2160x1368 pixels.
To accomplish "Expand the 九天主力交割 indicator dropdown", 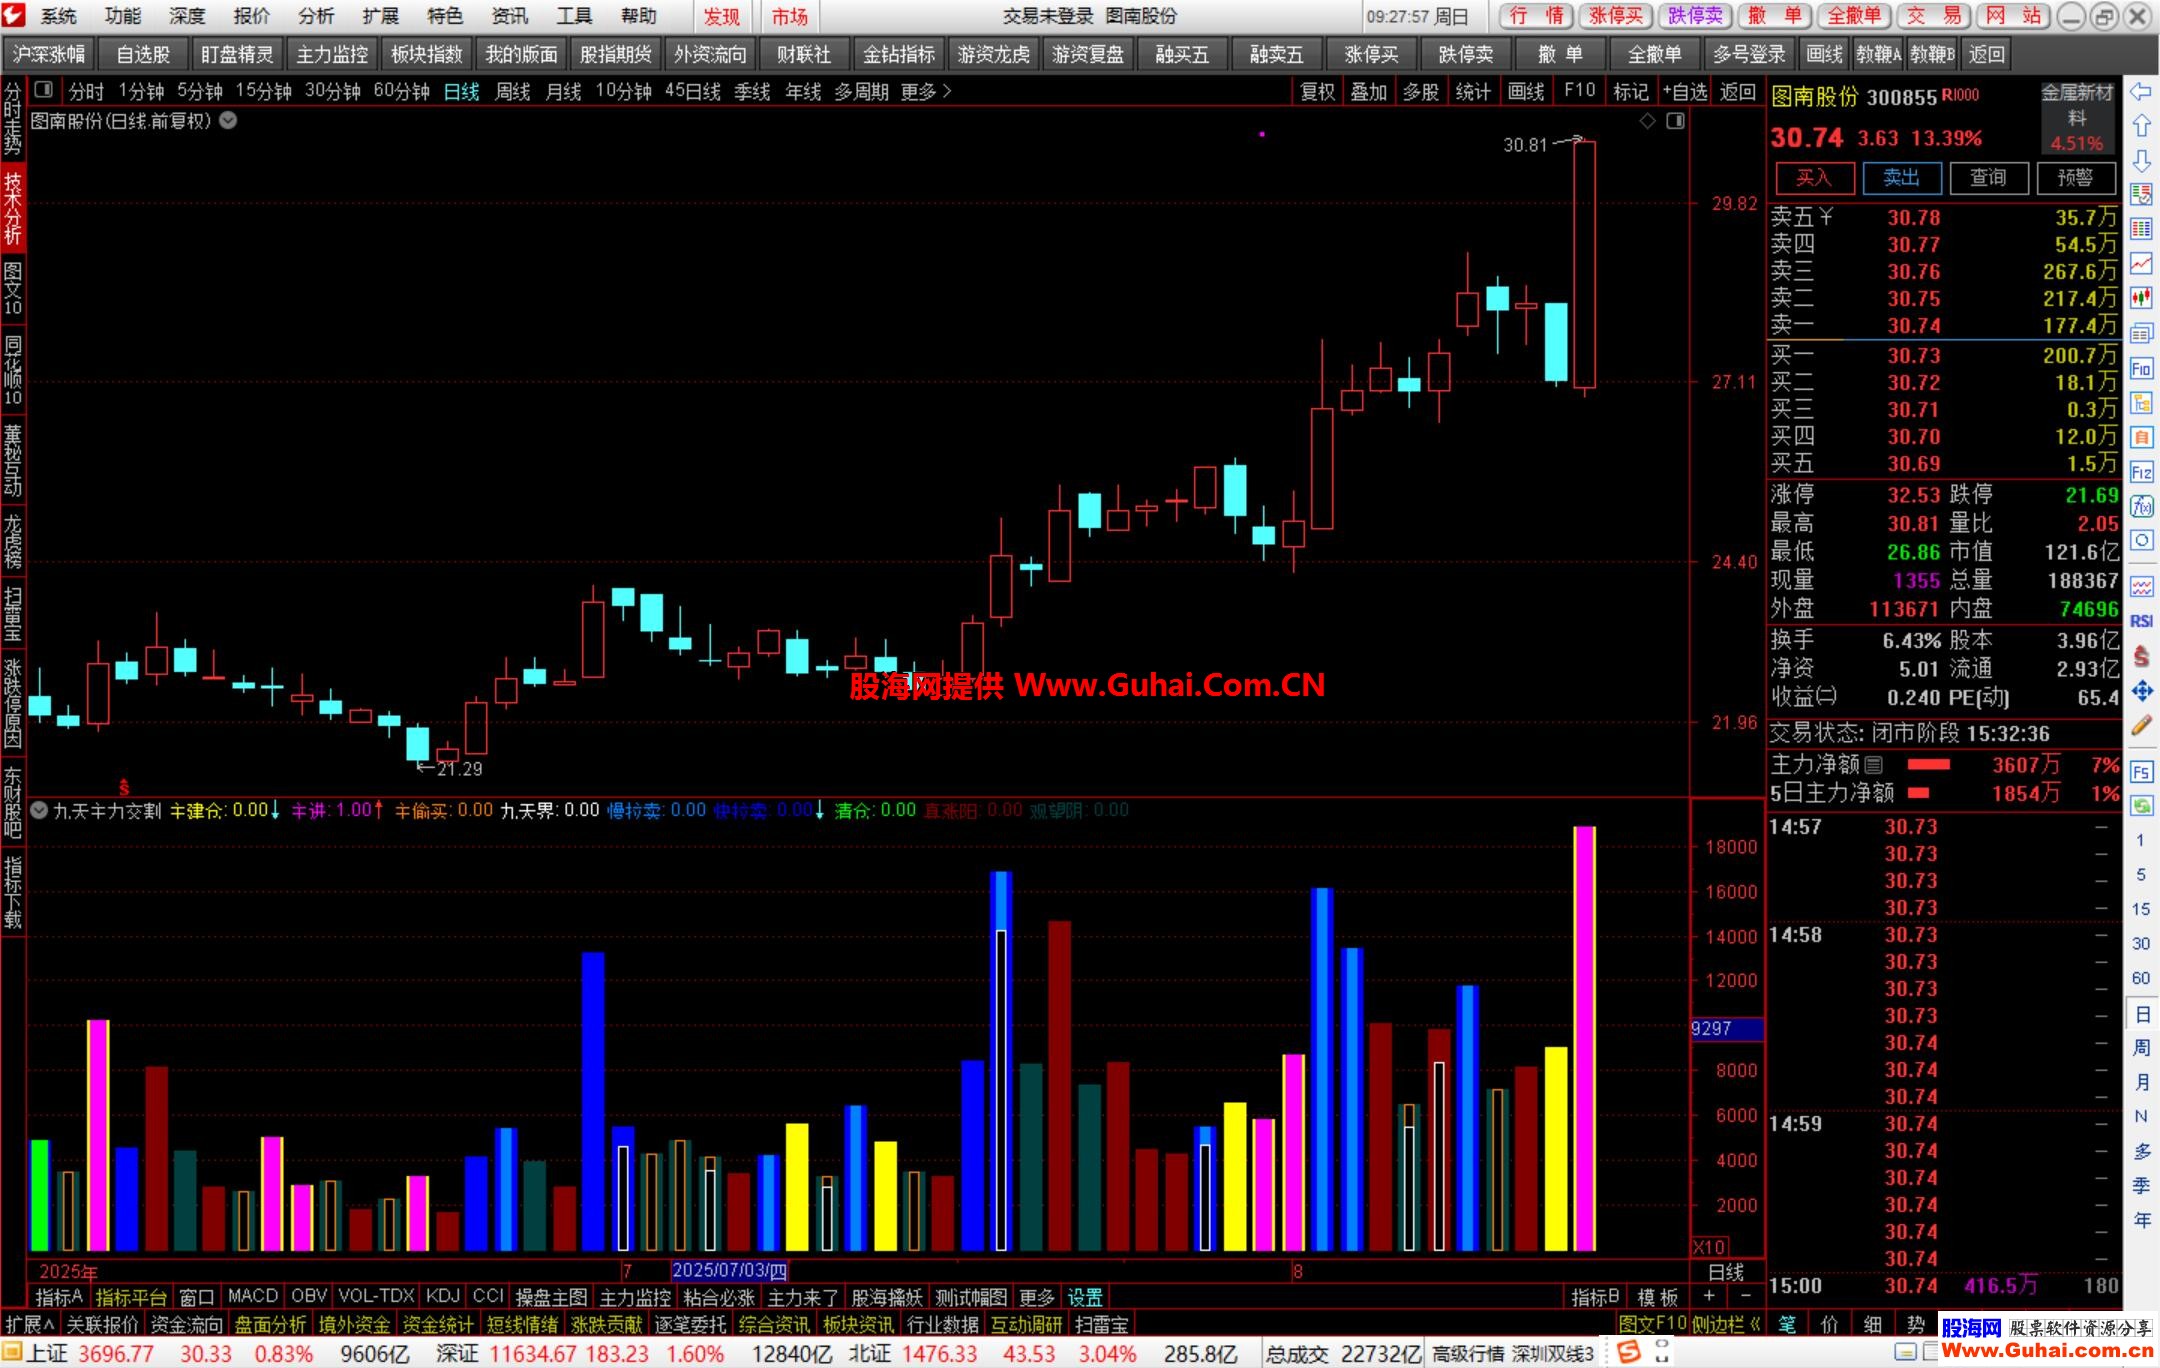I will [39, 810].
